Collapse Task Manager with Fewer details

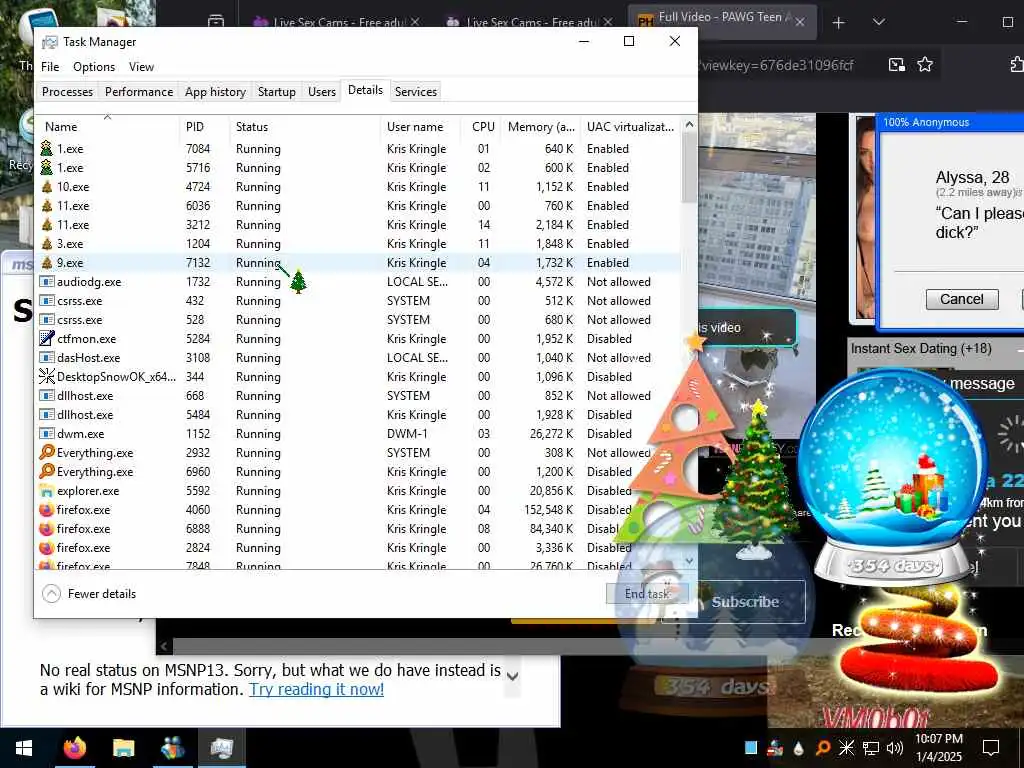pyautogui.click(x=89, y=594)
